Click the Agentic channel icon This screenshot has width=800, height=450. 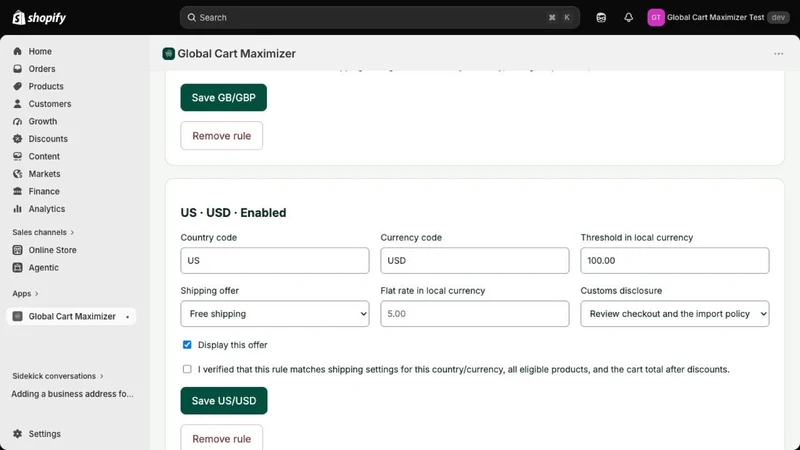click(17, 267)
